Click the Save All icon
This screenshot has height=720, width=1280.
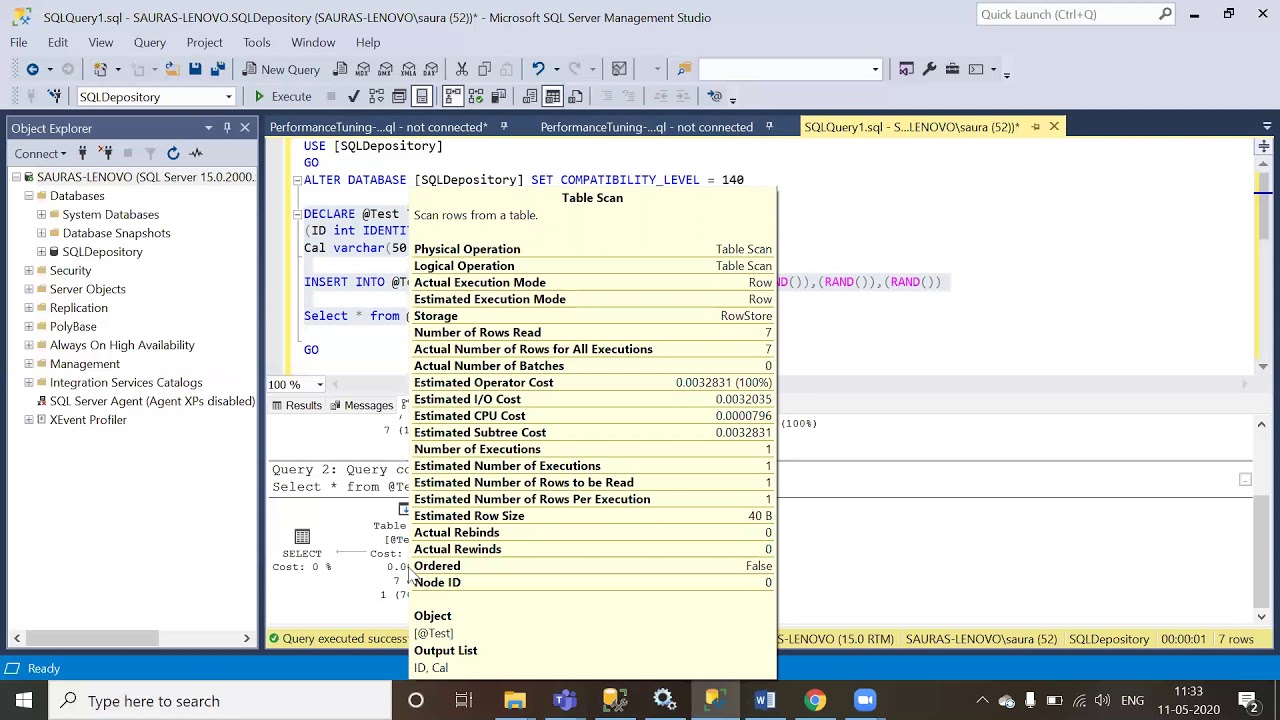click(219, 69)
